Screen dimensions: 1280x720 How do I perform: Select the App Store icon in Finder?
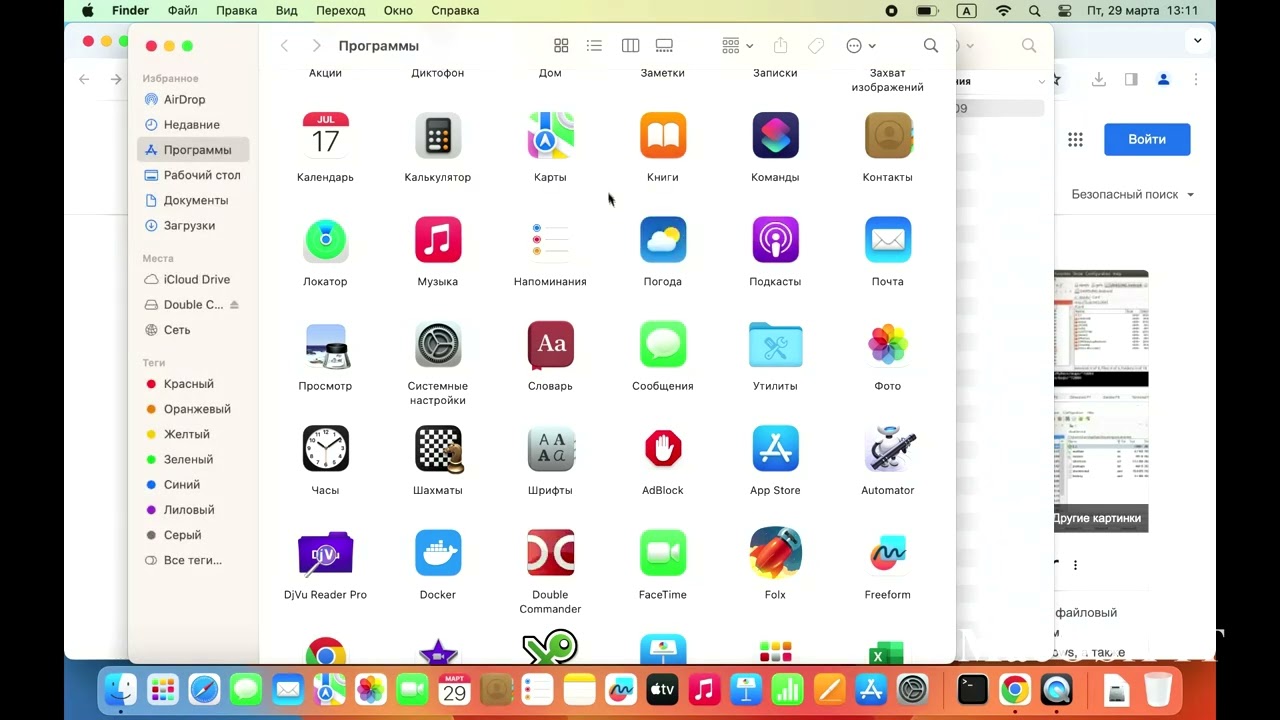pyautogui.click(x=775, y=448)
